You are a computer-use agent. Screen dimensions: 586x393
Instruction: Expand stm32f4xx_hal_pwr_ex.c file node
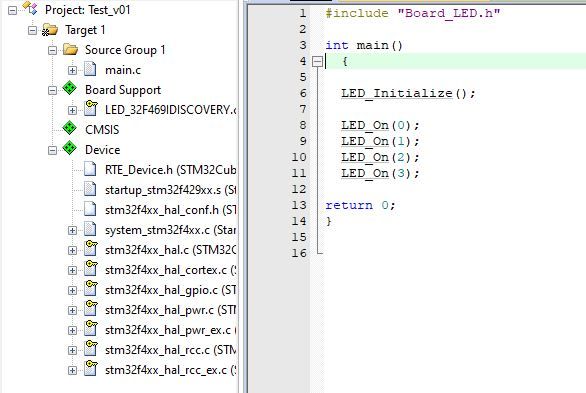tap(73, 331)
